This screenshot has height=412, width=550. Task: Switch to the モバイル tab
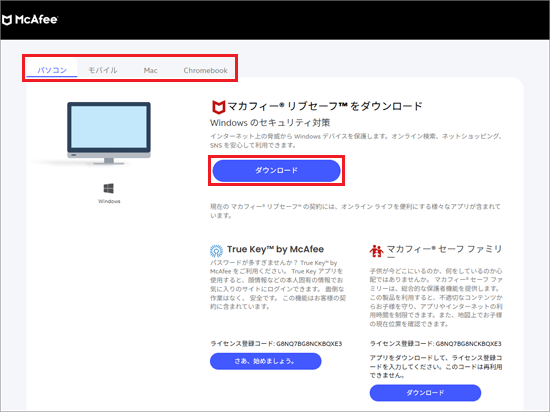coord(102,70)
